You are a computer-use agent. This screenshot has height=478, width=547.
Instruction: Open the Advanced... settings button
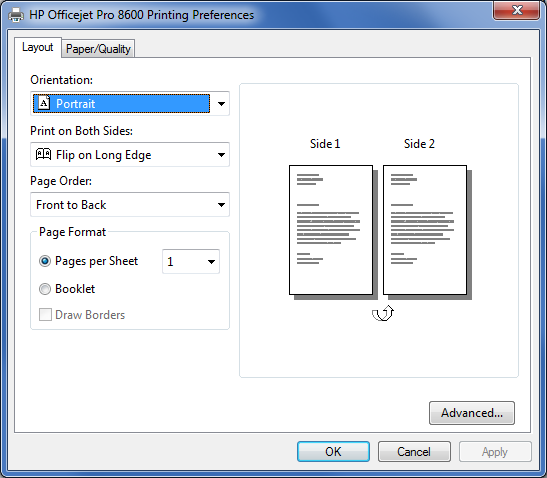coord(472,413)
